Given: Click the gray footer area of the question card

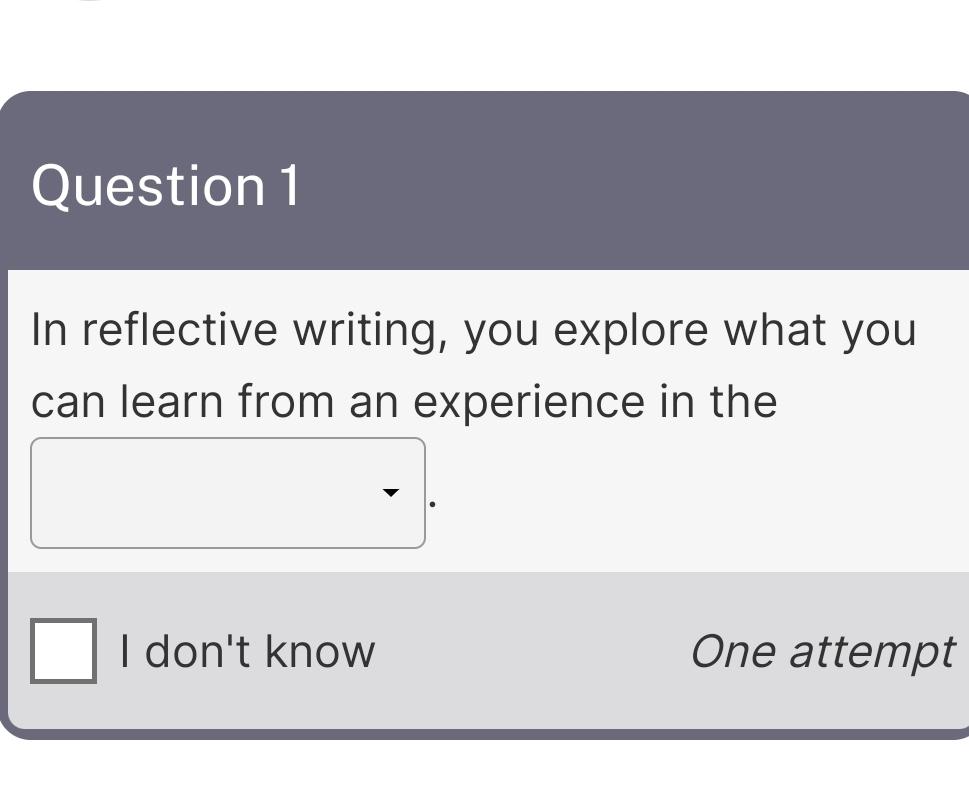Looking at the screenshot, I should point(500,650).
